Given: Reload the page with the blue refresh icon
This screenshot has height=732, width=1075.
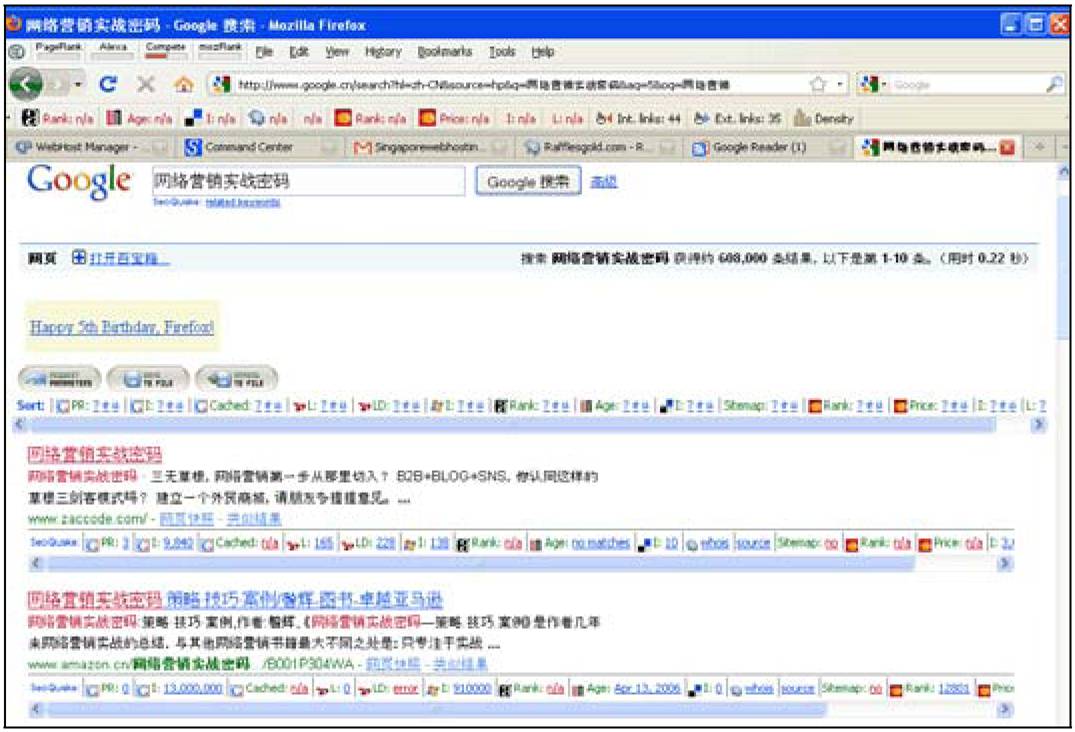Looking at the screenshot, I should click(108, 84).
